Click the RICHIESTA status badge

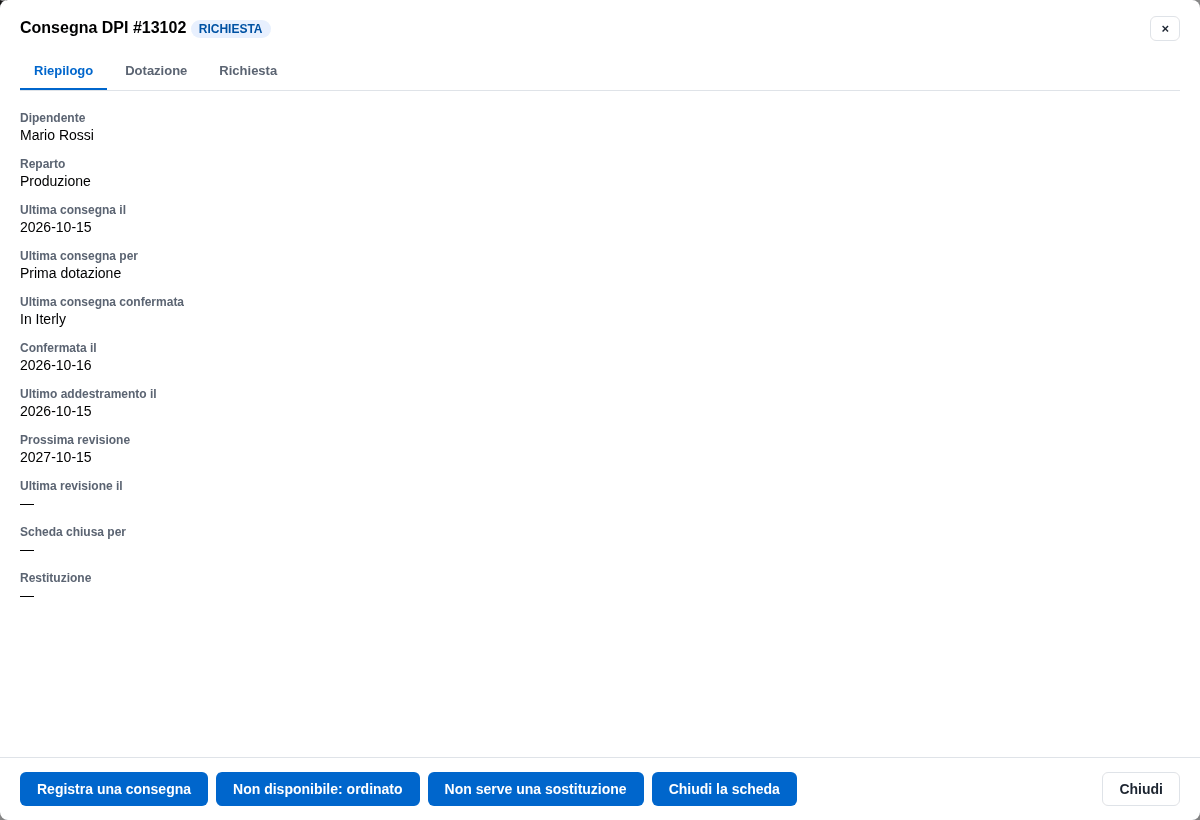click(x=231, y=29)
